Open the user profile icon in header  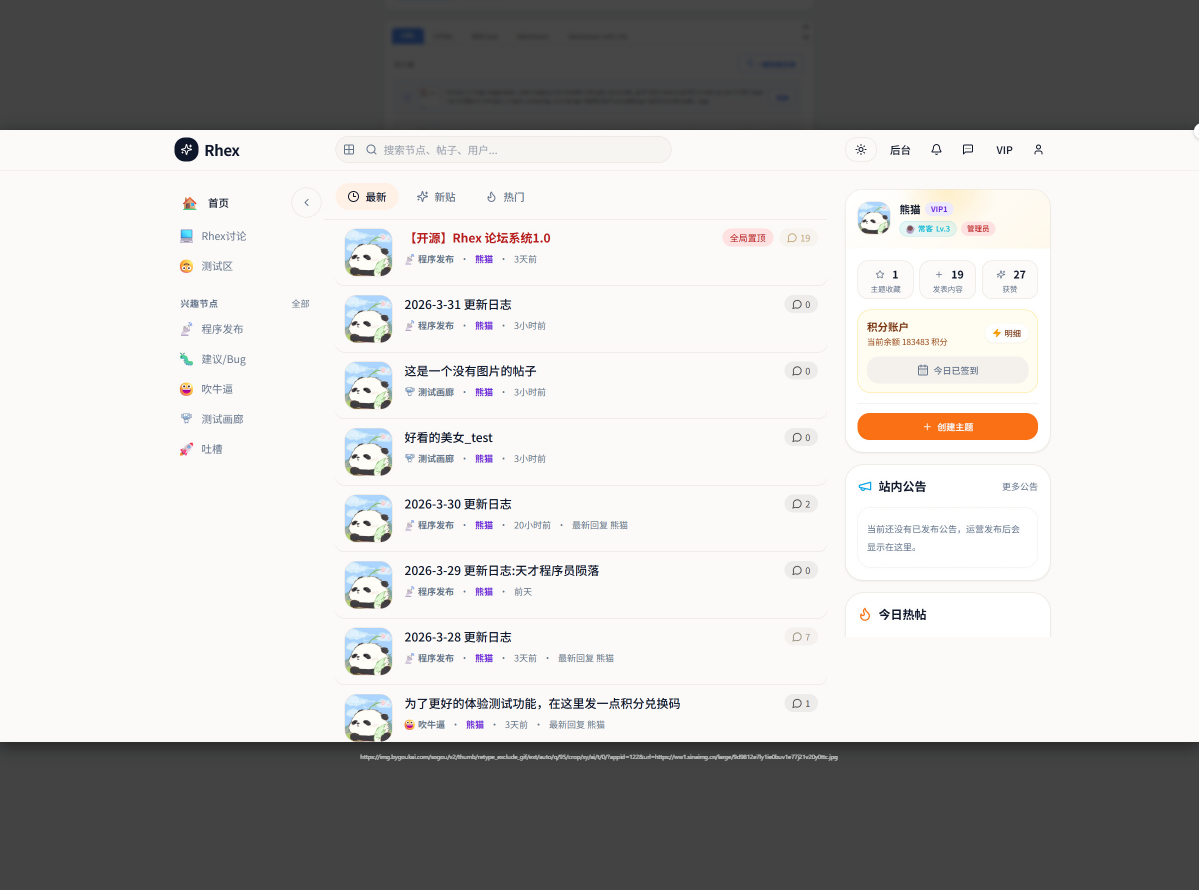point(1038,150)
